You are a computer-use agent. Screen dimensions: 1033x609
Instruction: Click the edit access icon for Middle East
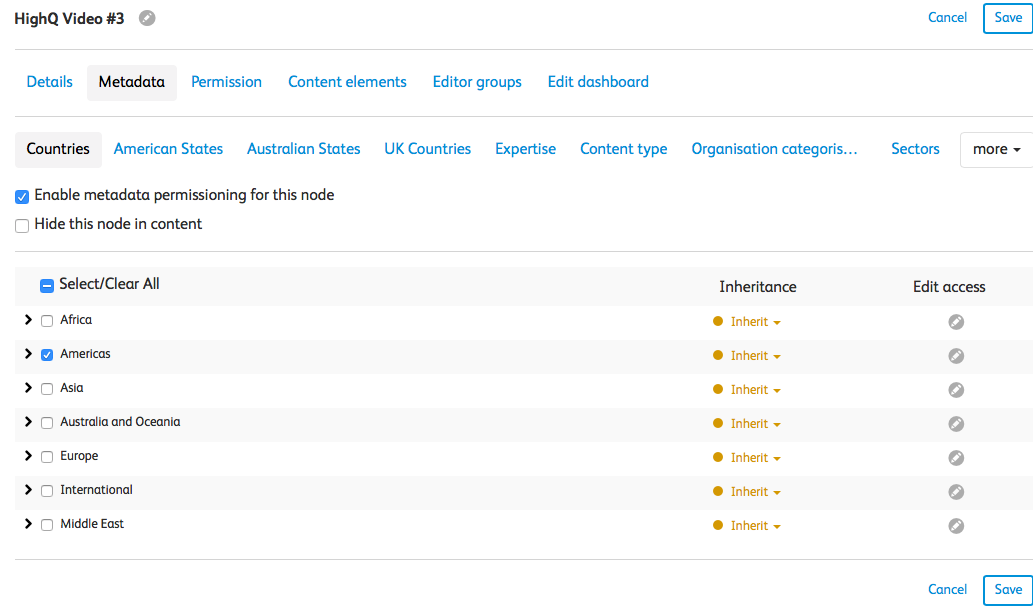coord(956,526)
